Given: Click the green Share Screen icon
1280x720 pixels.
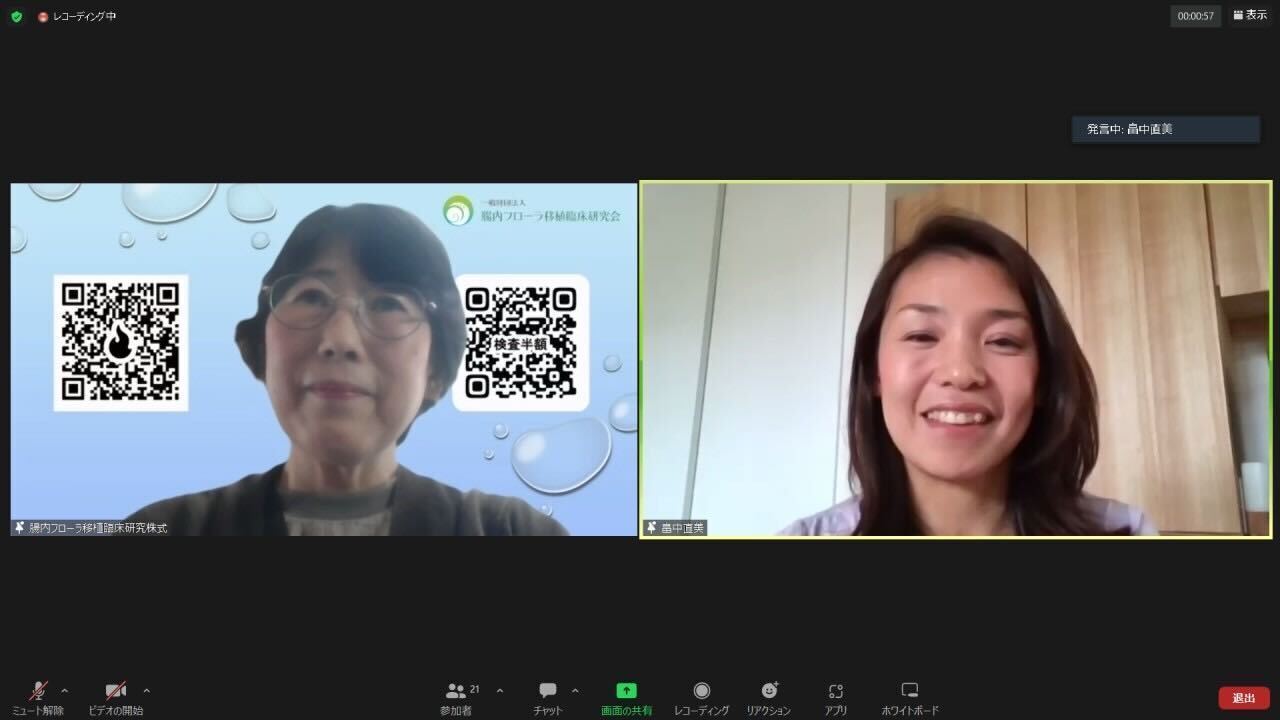Looking at the screenshot, I should [626, 691].
